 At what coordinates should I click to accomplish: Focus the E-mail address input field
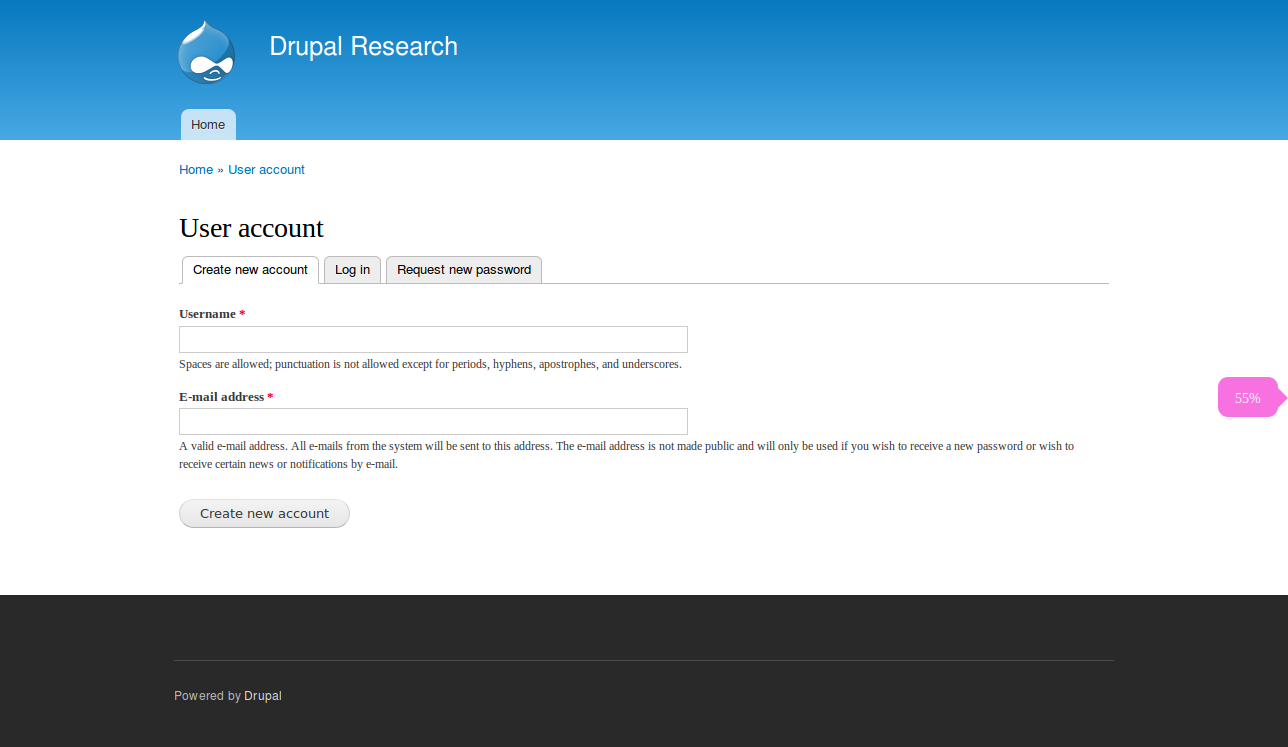click(433, 421)
